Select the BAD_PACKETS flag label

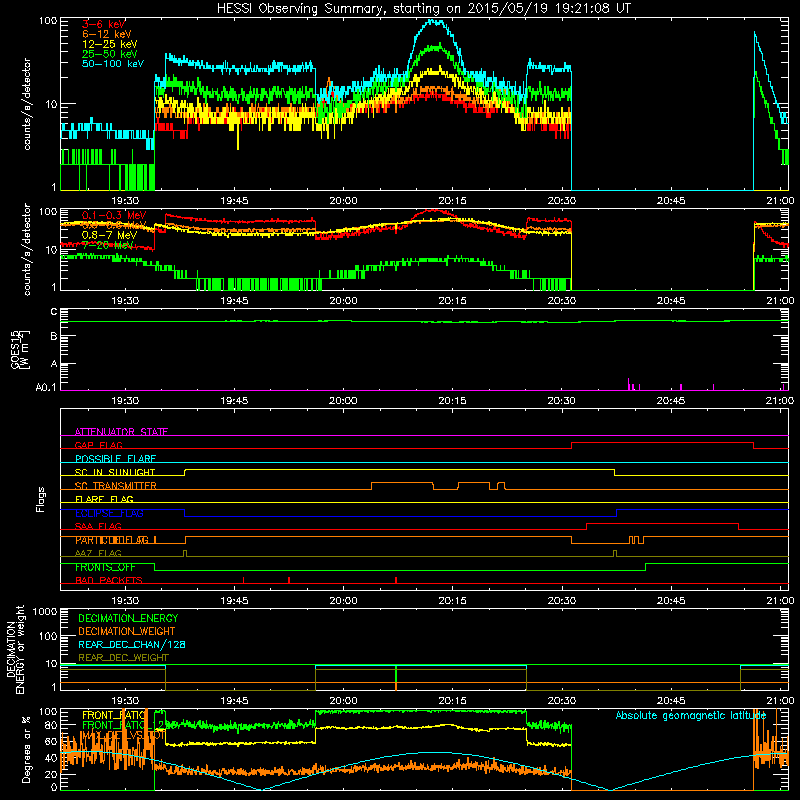(109, 581)
